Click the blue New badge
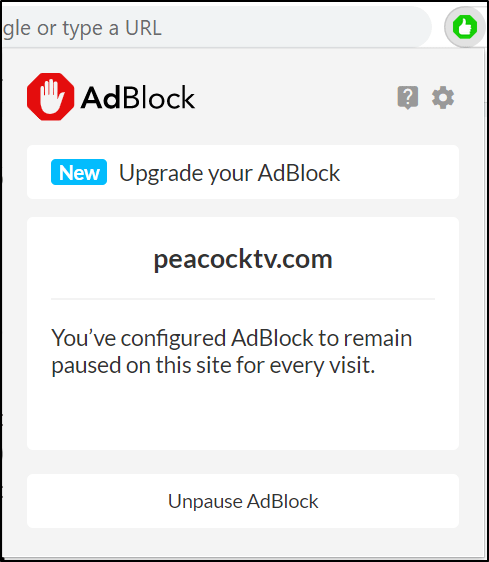489x562 pixels. [79, 172]
